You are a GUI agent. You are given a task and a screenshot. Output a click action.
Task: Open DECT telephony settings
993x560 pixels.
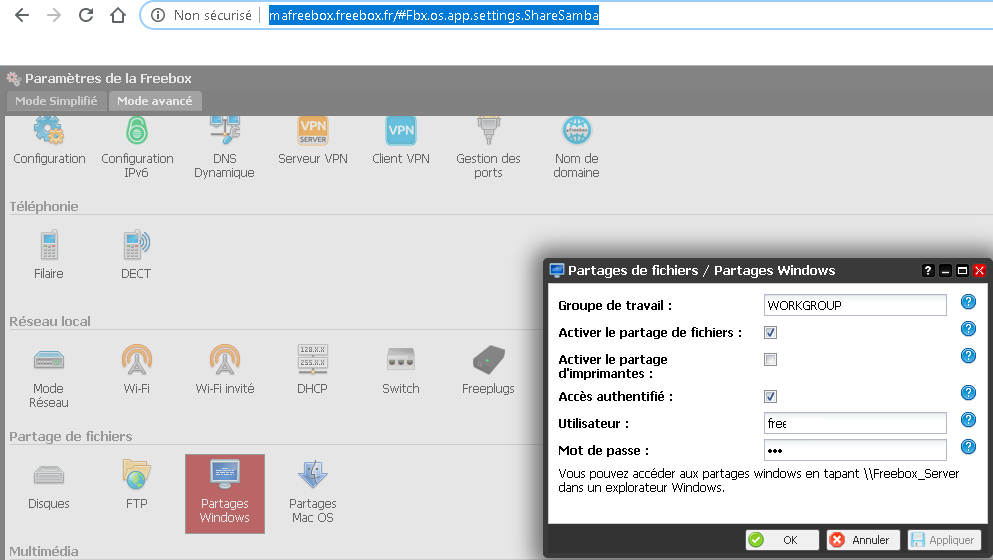click(x=136, y=255)
